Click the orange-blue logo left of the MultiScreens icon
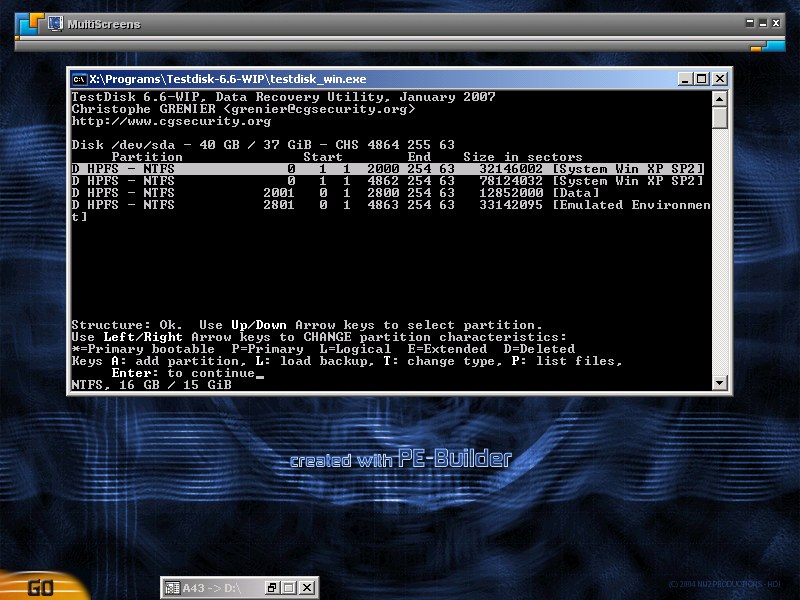The width and height of the screenshot is (800, 600). pyautogui.click(x=30, y=24)
